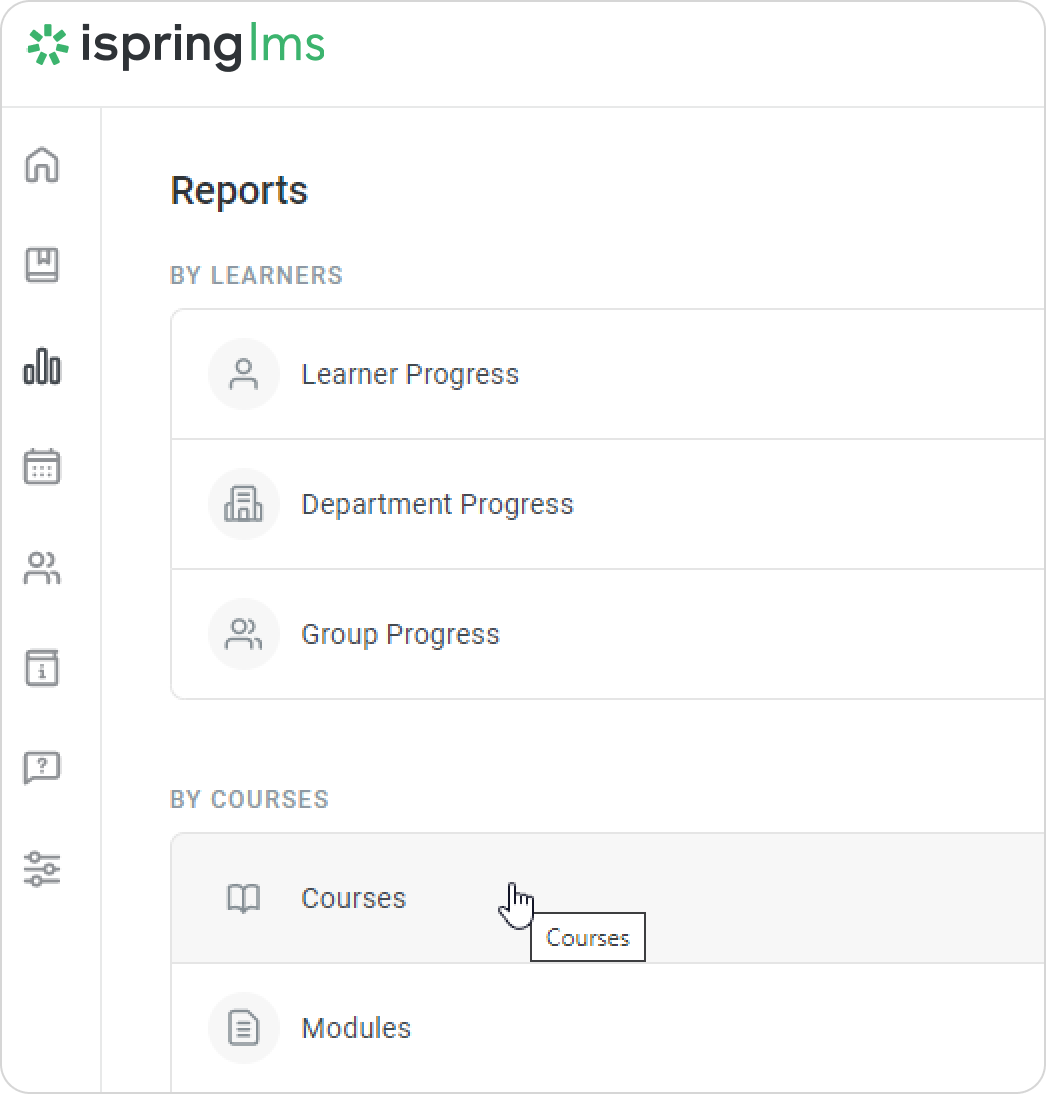Image resolution: width=1046 pixels, height=1094 pixels.
Task: Click the open book icon beside Courses
Action: coord(243,899)
